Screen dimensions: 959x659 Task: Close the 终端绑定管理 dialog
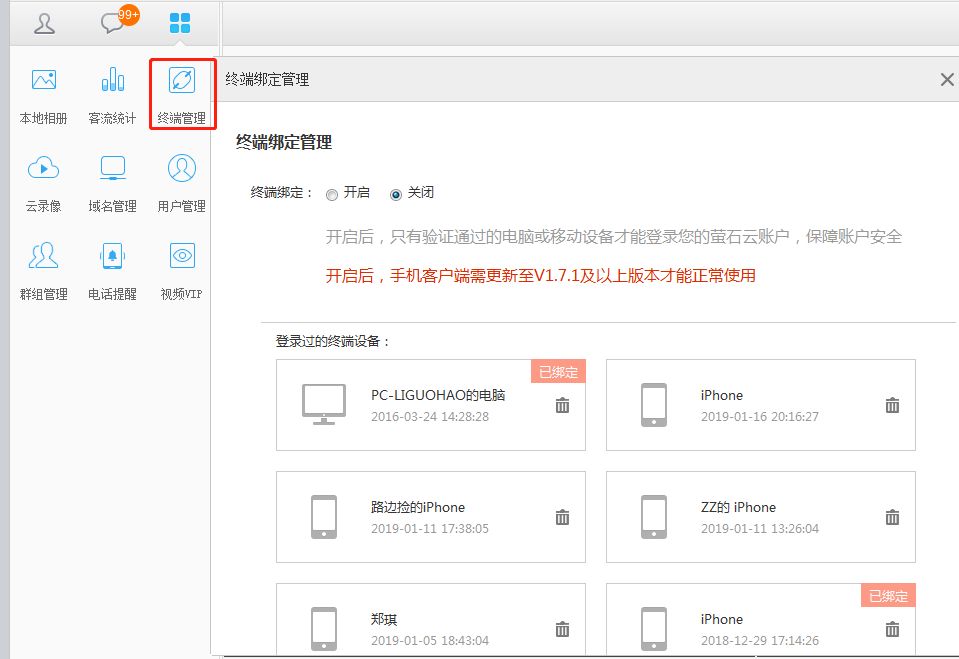(946, 80)
